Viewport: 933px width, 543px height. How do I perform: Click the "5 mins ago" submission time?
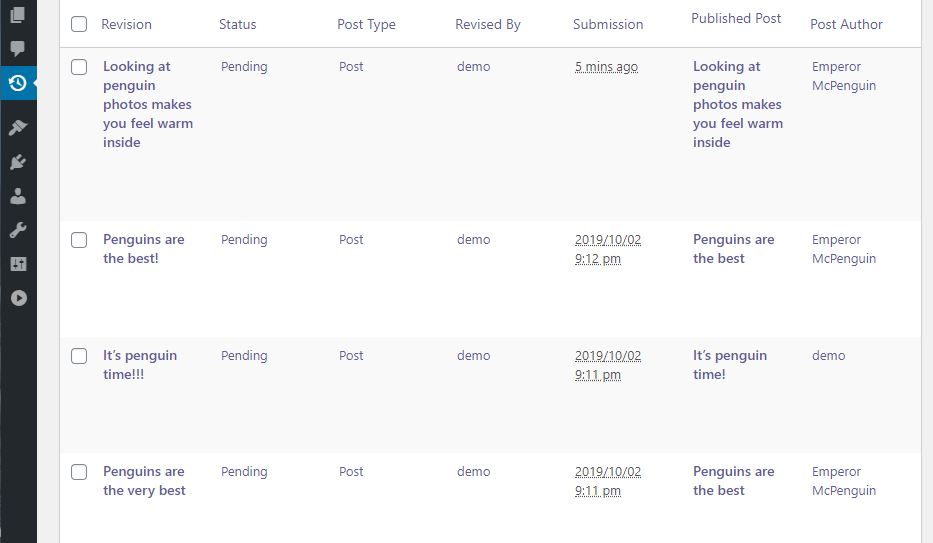[606, 67]
